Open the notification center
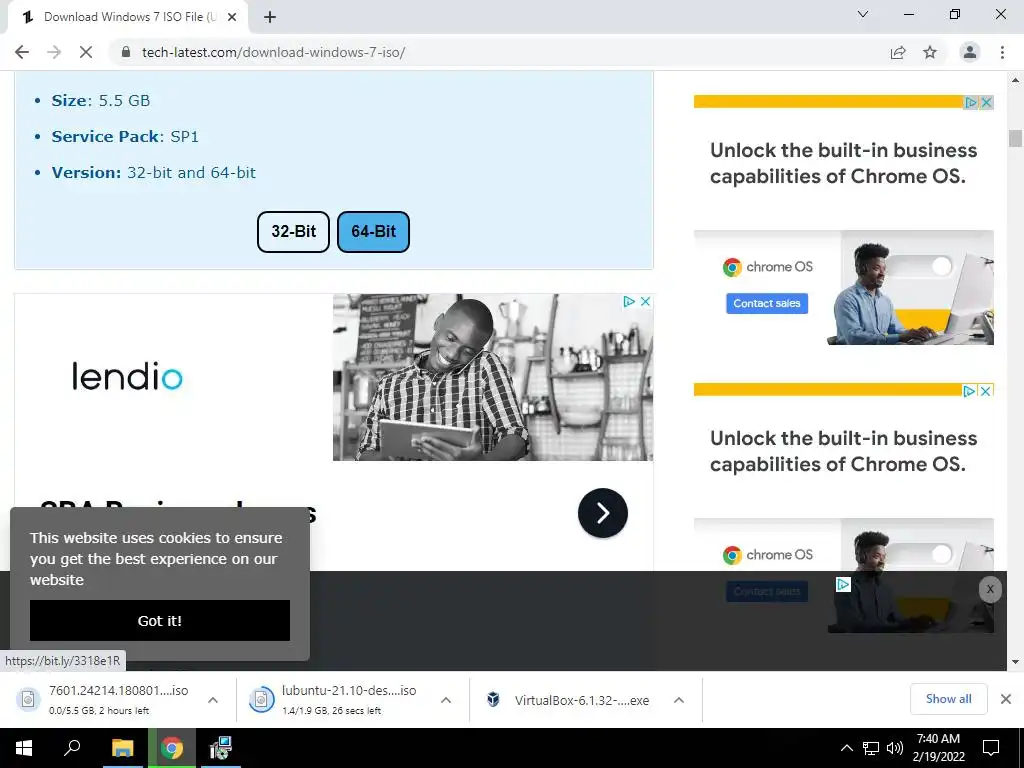Screen dimensions: 1024x768 pyautogui.click(x=991, y=748)
